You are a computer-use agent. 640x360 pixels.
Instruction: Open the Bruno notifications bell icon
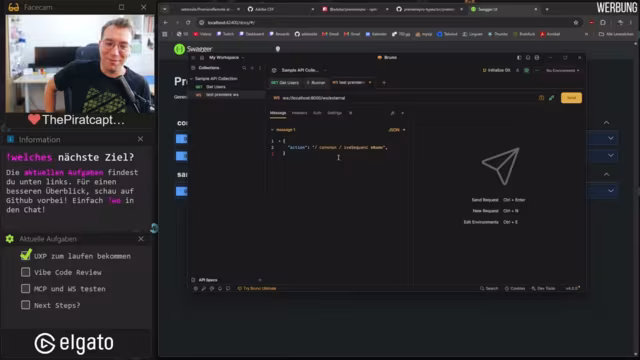(x=220, y=289)
